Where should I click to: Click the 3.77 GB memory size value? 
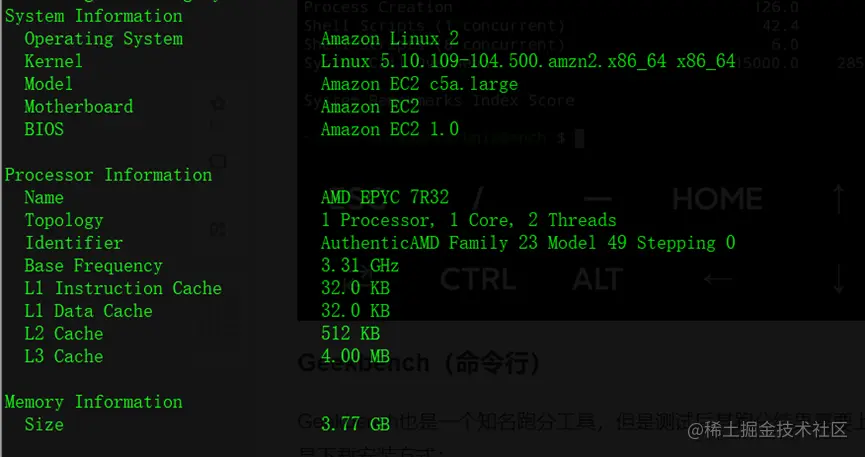pos(355,424)
